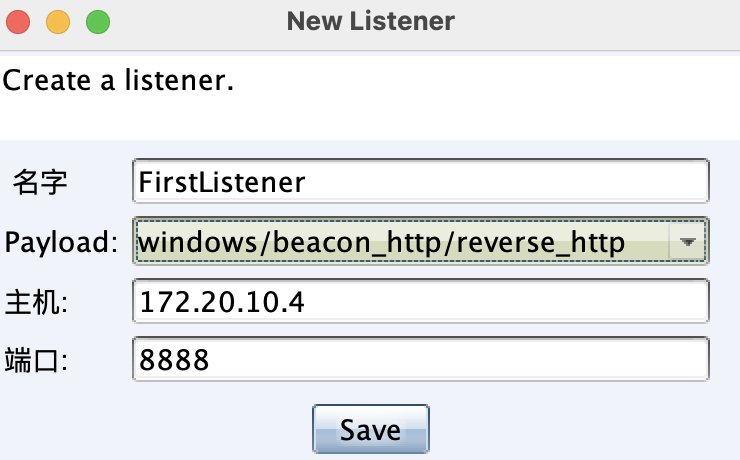This screenshot has width=740, height=460.
Task: Select the windows/beacon_http/reverse_http payload text
Action: (381, 241)
